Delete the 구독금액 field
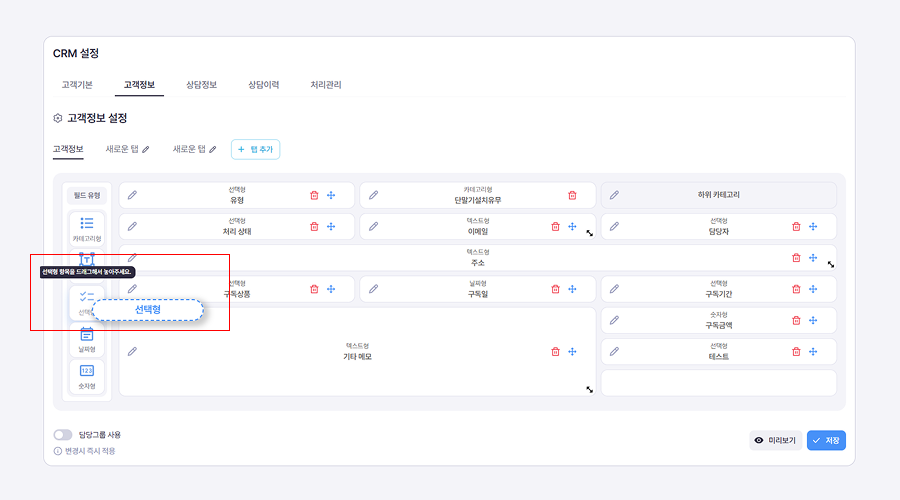The width and height of the screenshot is (900, 500). [796, 320]
